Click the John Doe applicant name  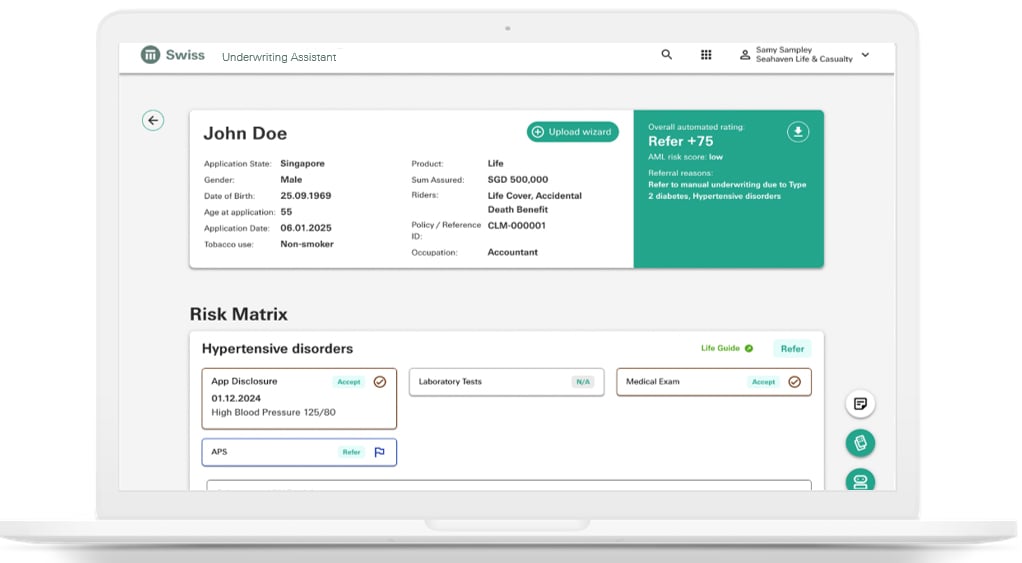click(245, 134)
